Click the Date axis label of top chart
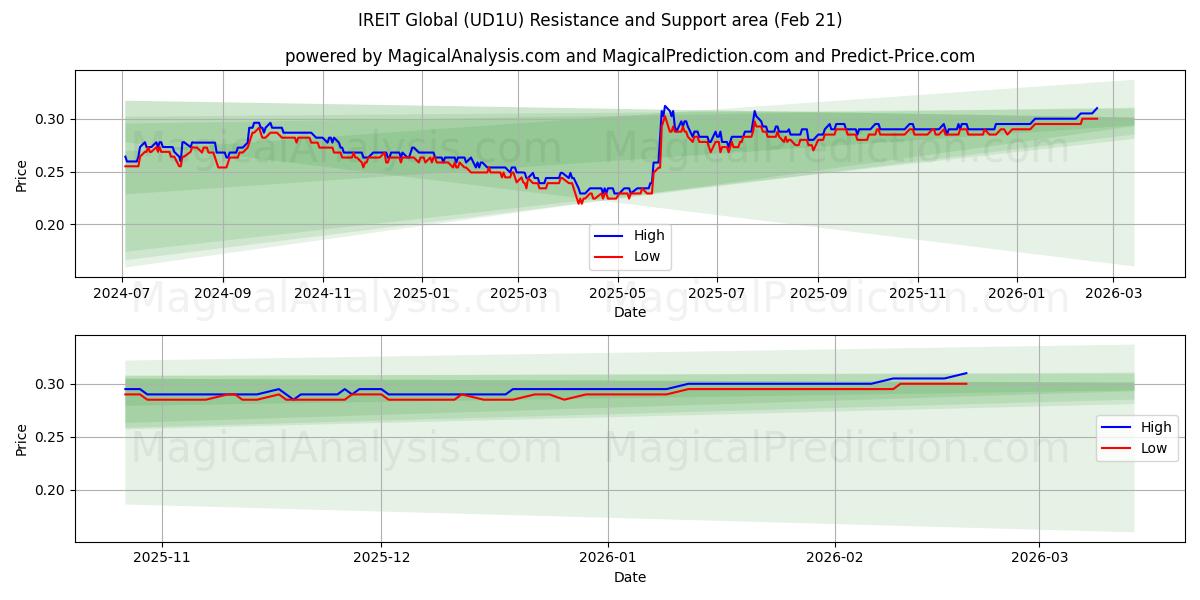The width and height of the screenshot is (1200, 600). click(631, 311)
